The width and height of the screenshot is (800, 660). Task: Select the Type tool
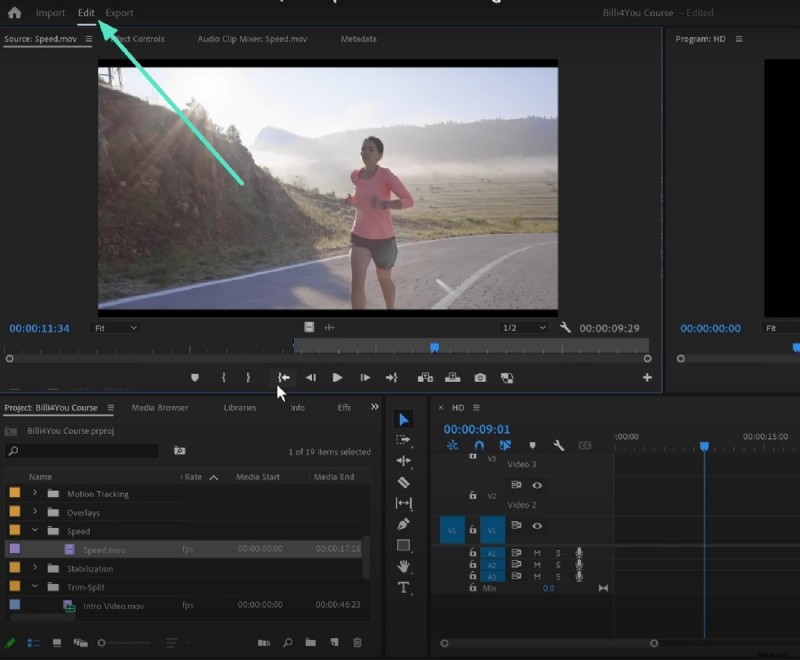click(405, 589)
